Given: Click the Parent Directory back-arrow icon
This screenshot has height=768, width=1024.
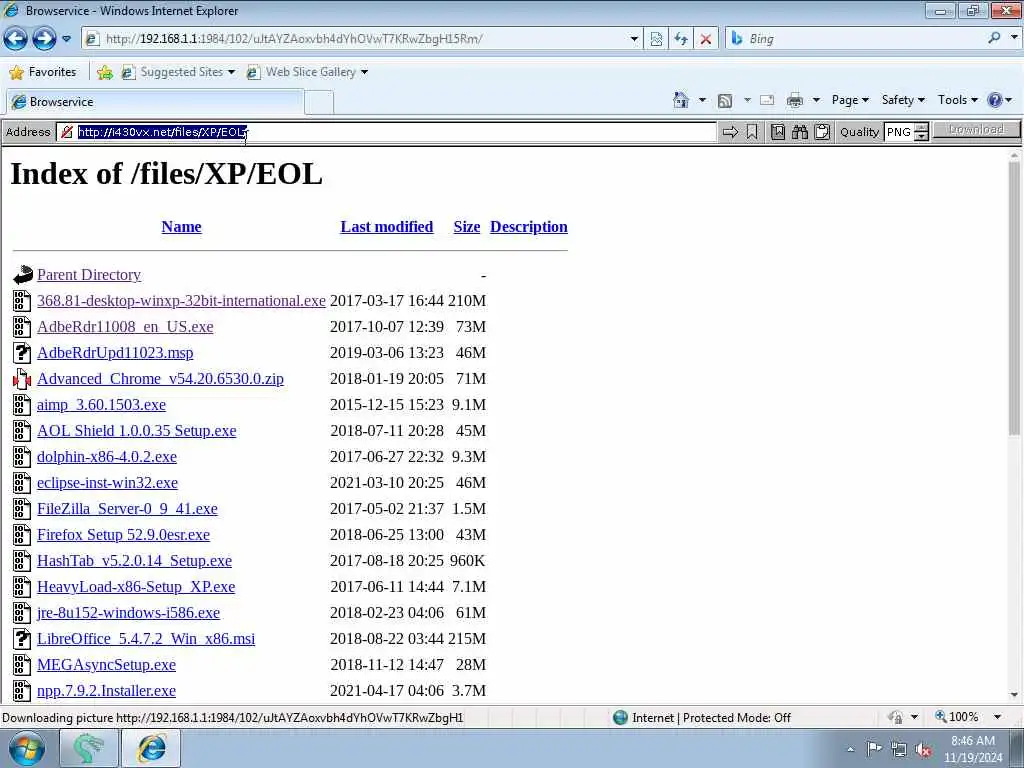Looking at the screenshot, I should coord(22,274).
